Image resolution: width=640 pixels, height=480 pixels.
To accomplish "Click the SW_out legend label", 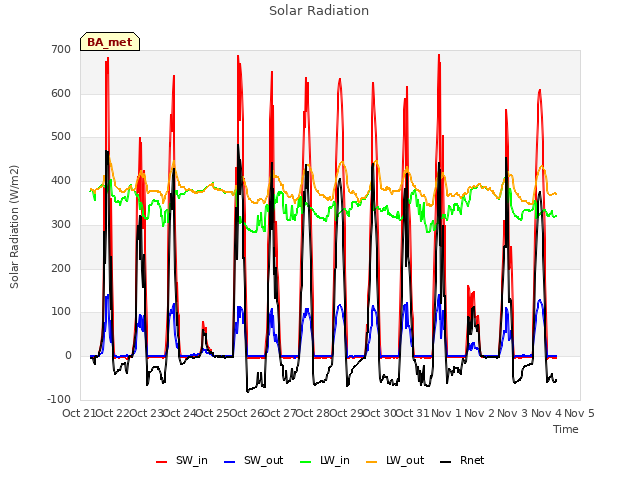I will [x=263, y=460].
